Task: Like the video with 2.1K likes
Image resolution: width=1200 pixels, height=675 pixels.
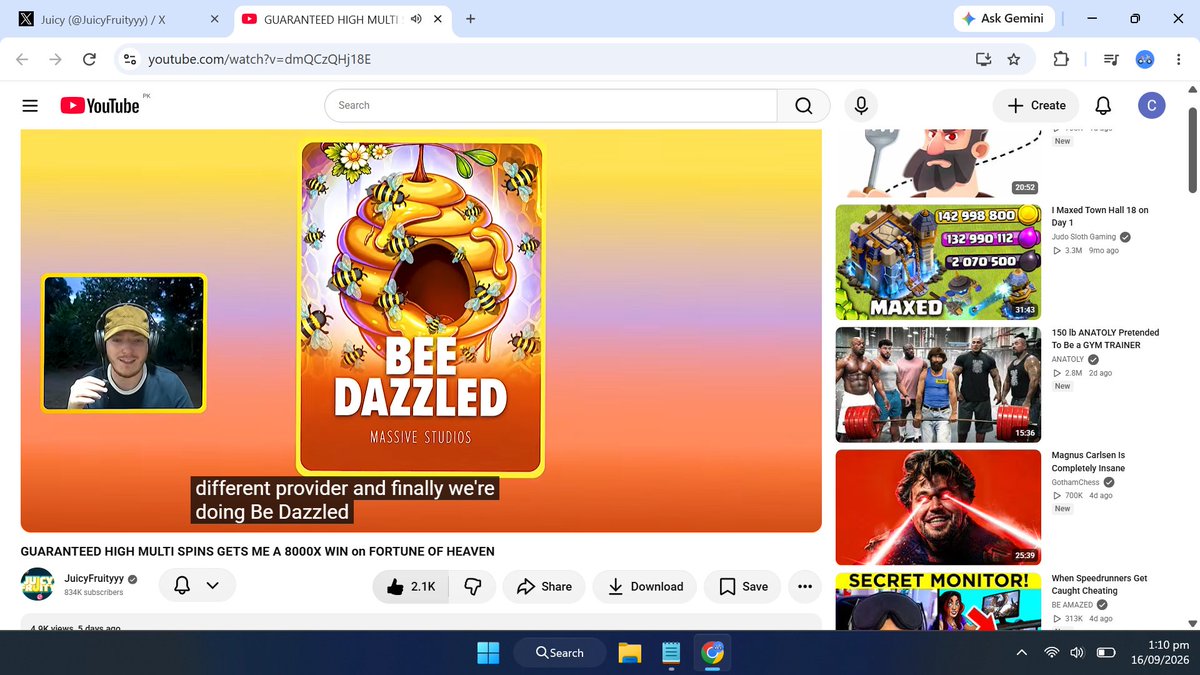Action: pyautogui.click(x=411, y=586)
